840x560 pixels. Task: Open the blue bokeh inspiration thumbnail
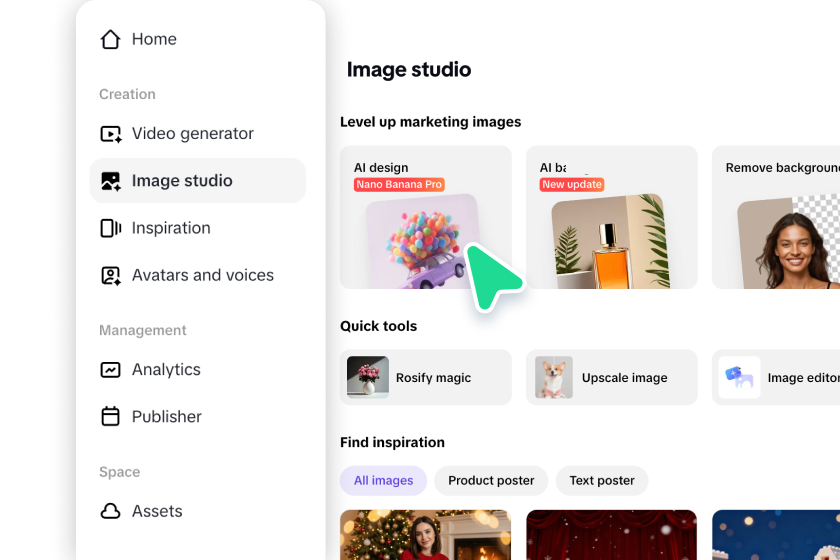(x=775, y=534)
